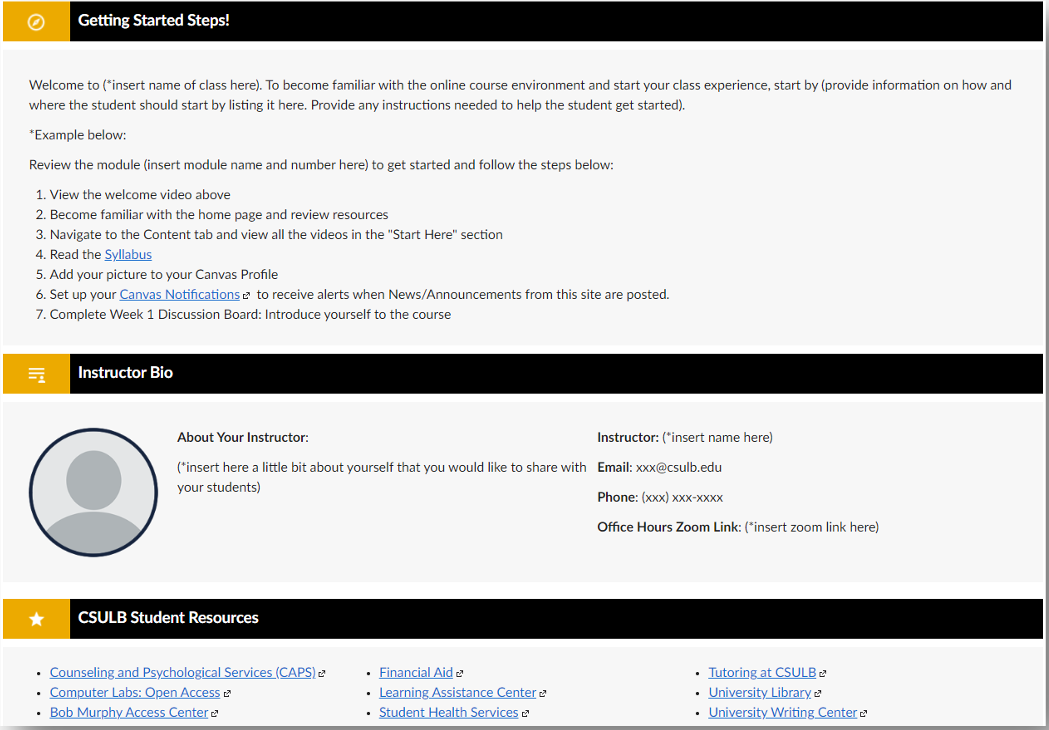Click 'View the welcome video above' step
1049x730 pixels.
[x=140, y=195]
